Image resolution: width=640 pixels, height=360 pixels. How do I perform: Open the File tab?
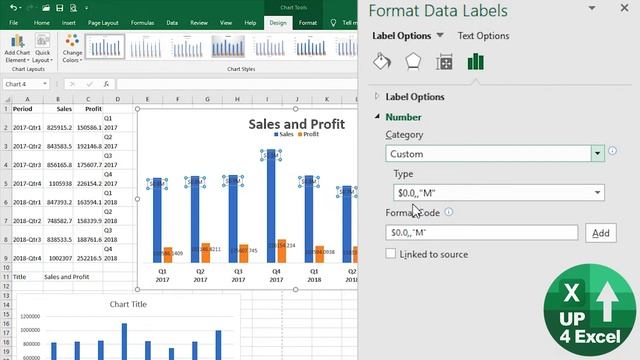tap(13, 23)
